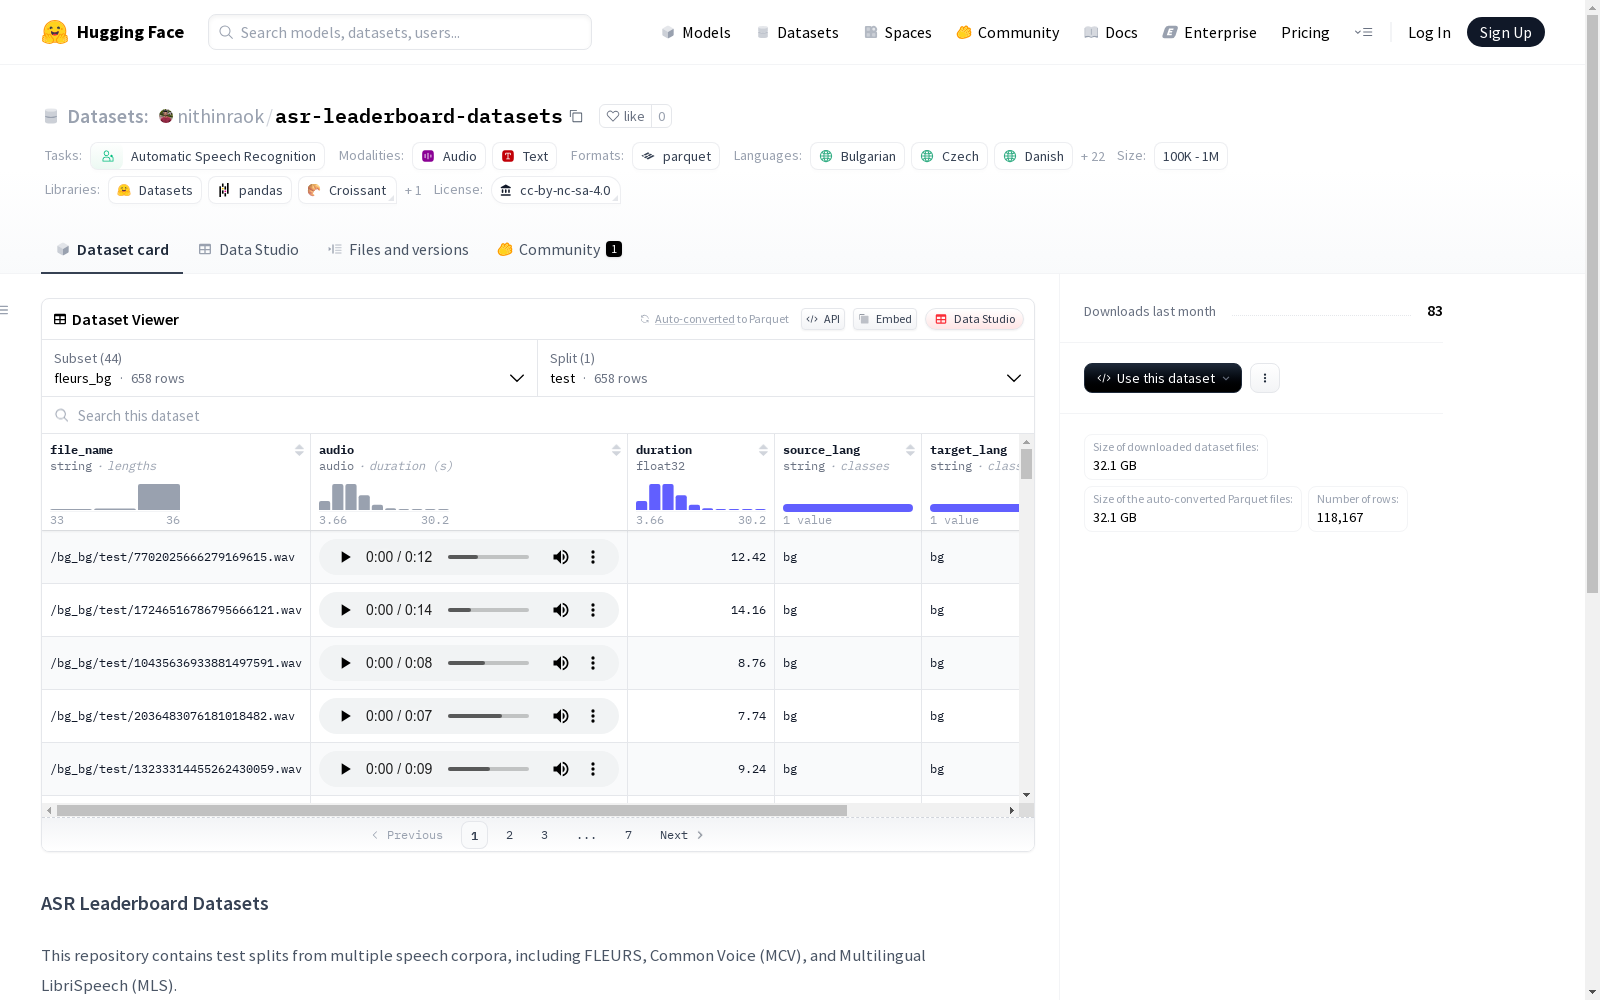The image size is (1600, 1000).
Task: Filter by the Automatic Speech Recognition task tag
Action: 208,156
